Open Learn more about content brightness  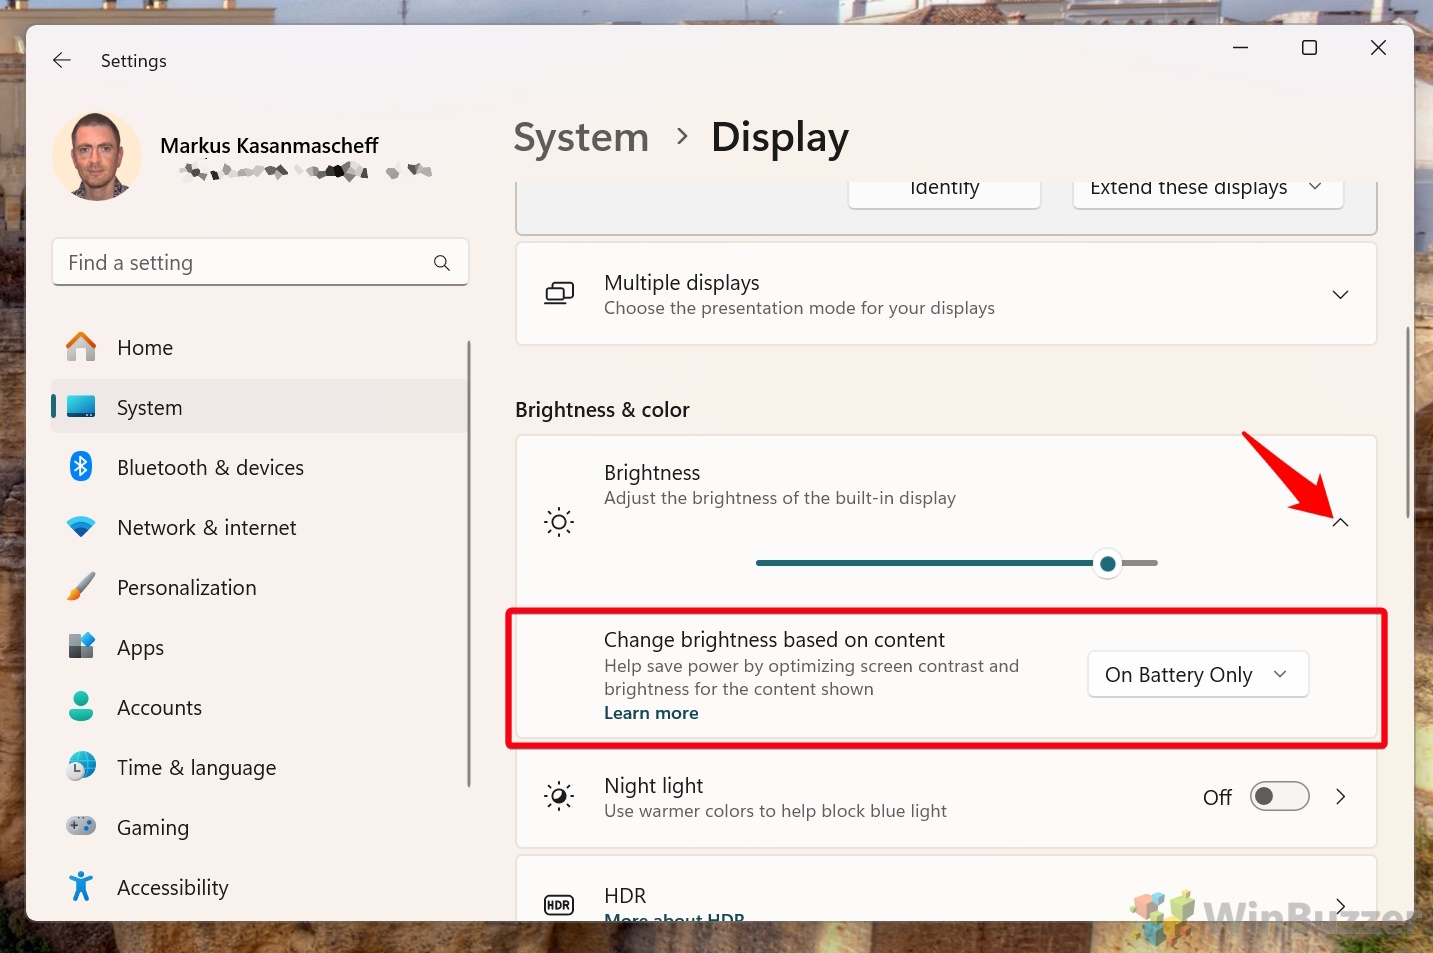(x=651, y=713)
